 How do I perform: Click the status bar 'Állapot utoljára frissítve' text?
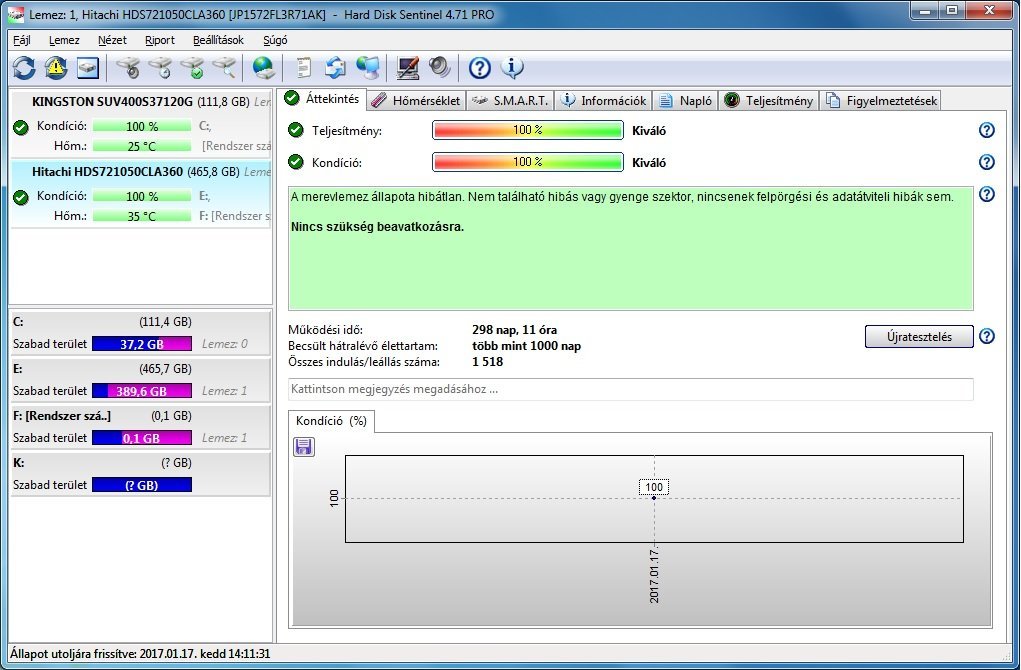pos(140,654)
